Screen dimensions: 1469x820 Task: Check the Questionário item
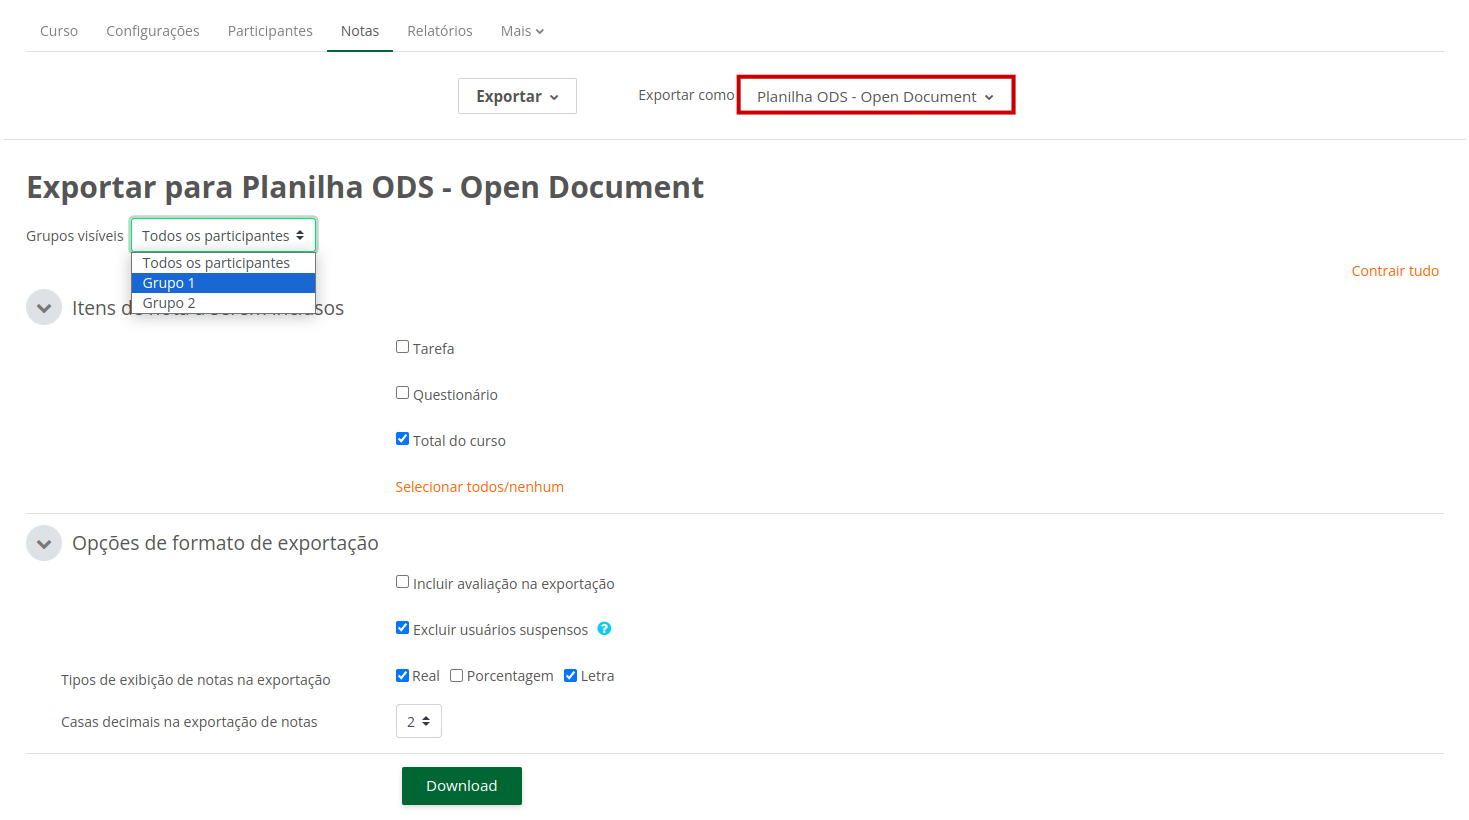point(402,392)
